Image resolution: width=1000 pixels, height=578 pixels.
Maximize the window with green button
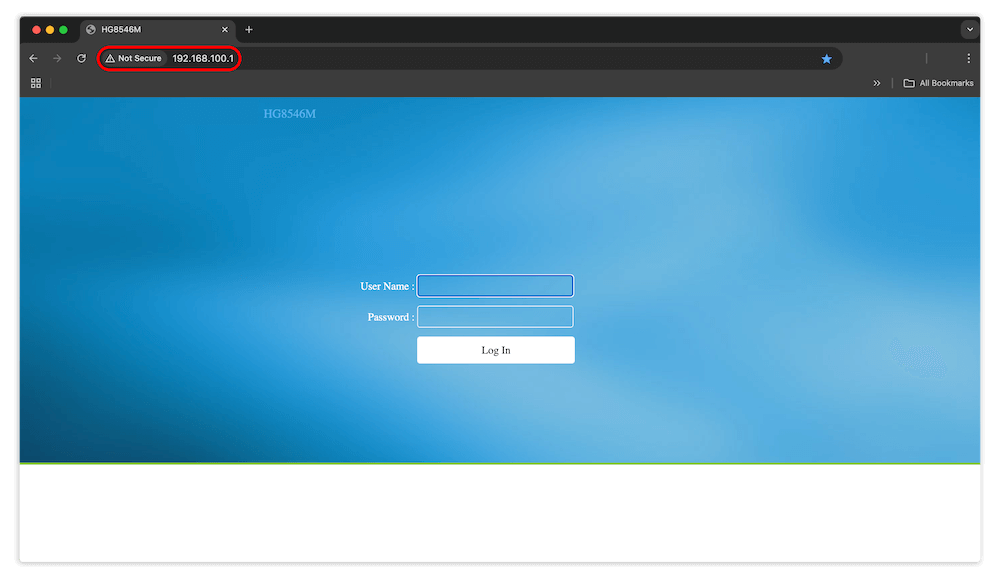pos(63,30)
